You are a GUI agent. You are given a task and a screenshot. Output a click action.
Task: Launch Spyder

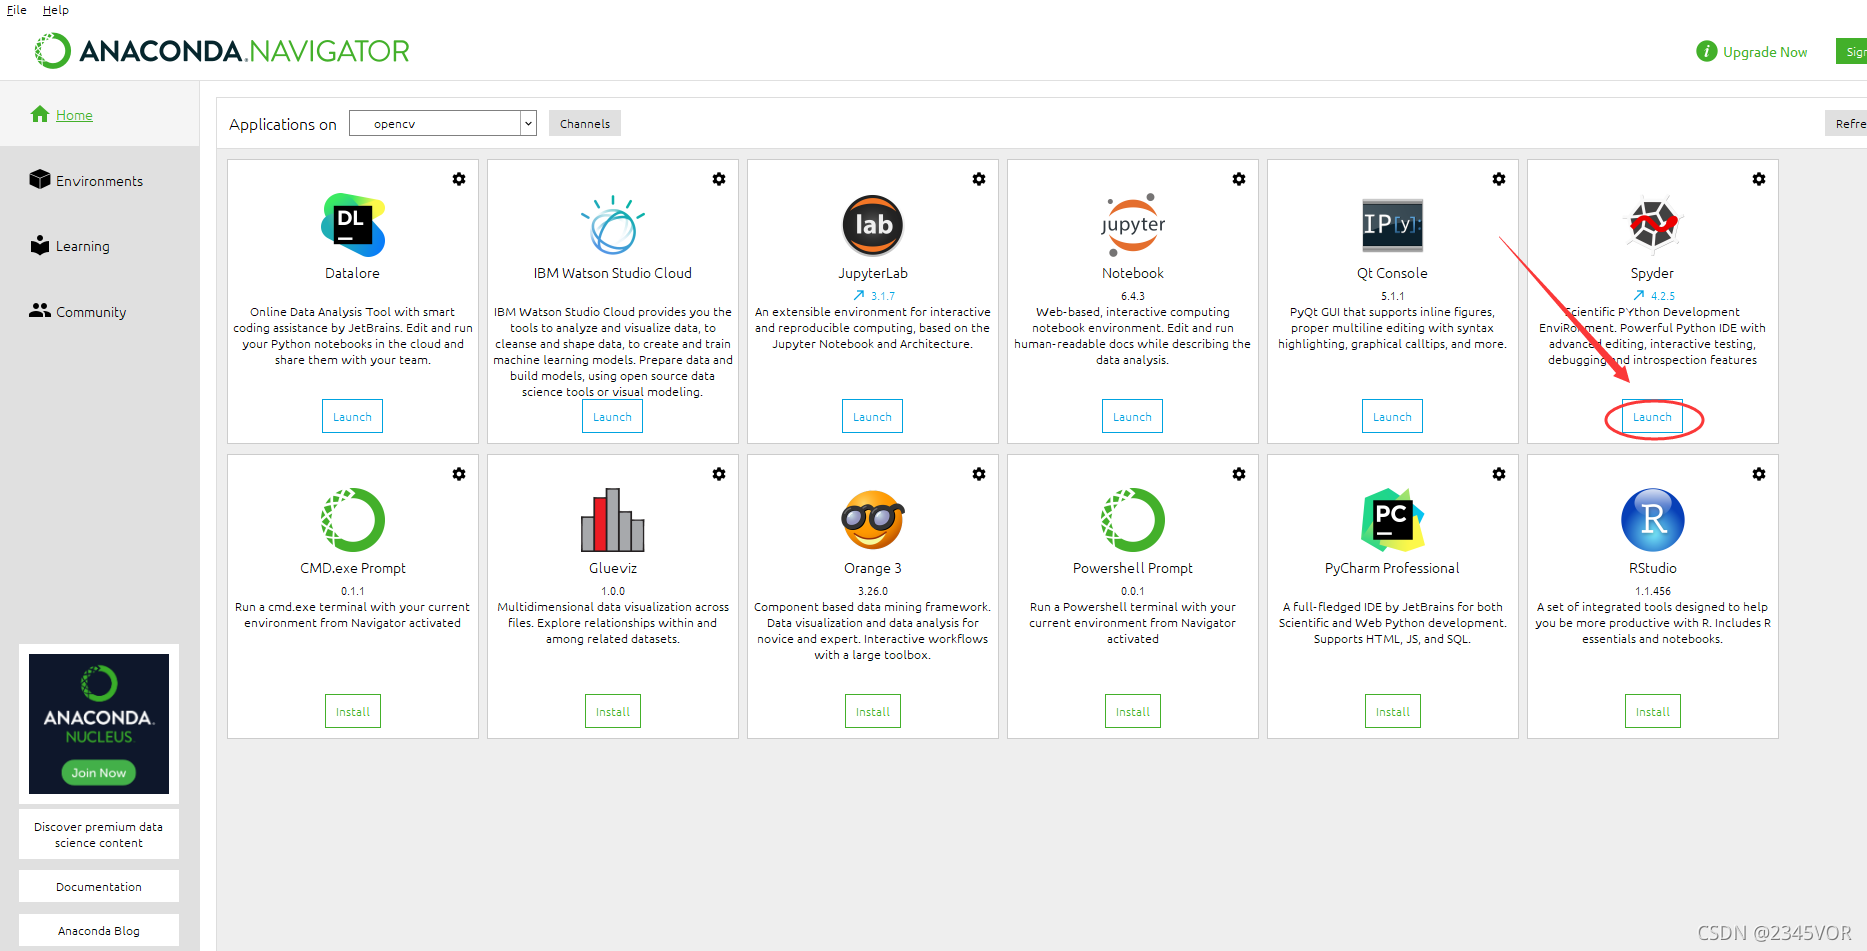pos(1652,416)
